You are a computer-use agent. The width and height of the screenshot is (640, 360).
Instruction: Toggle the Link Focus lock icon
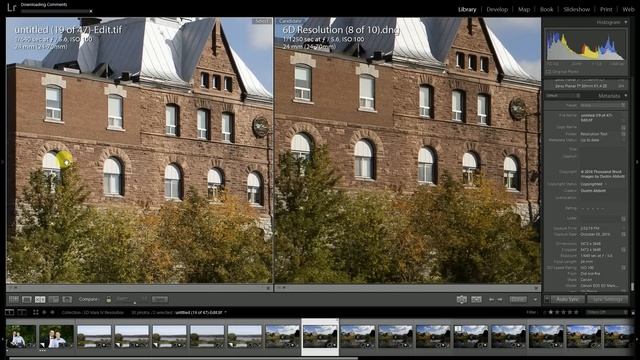109,299
